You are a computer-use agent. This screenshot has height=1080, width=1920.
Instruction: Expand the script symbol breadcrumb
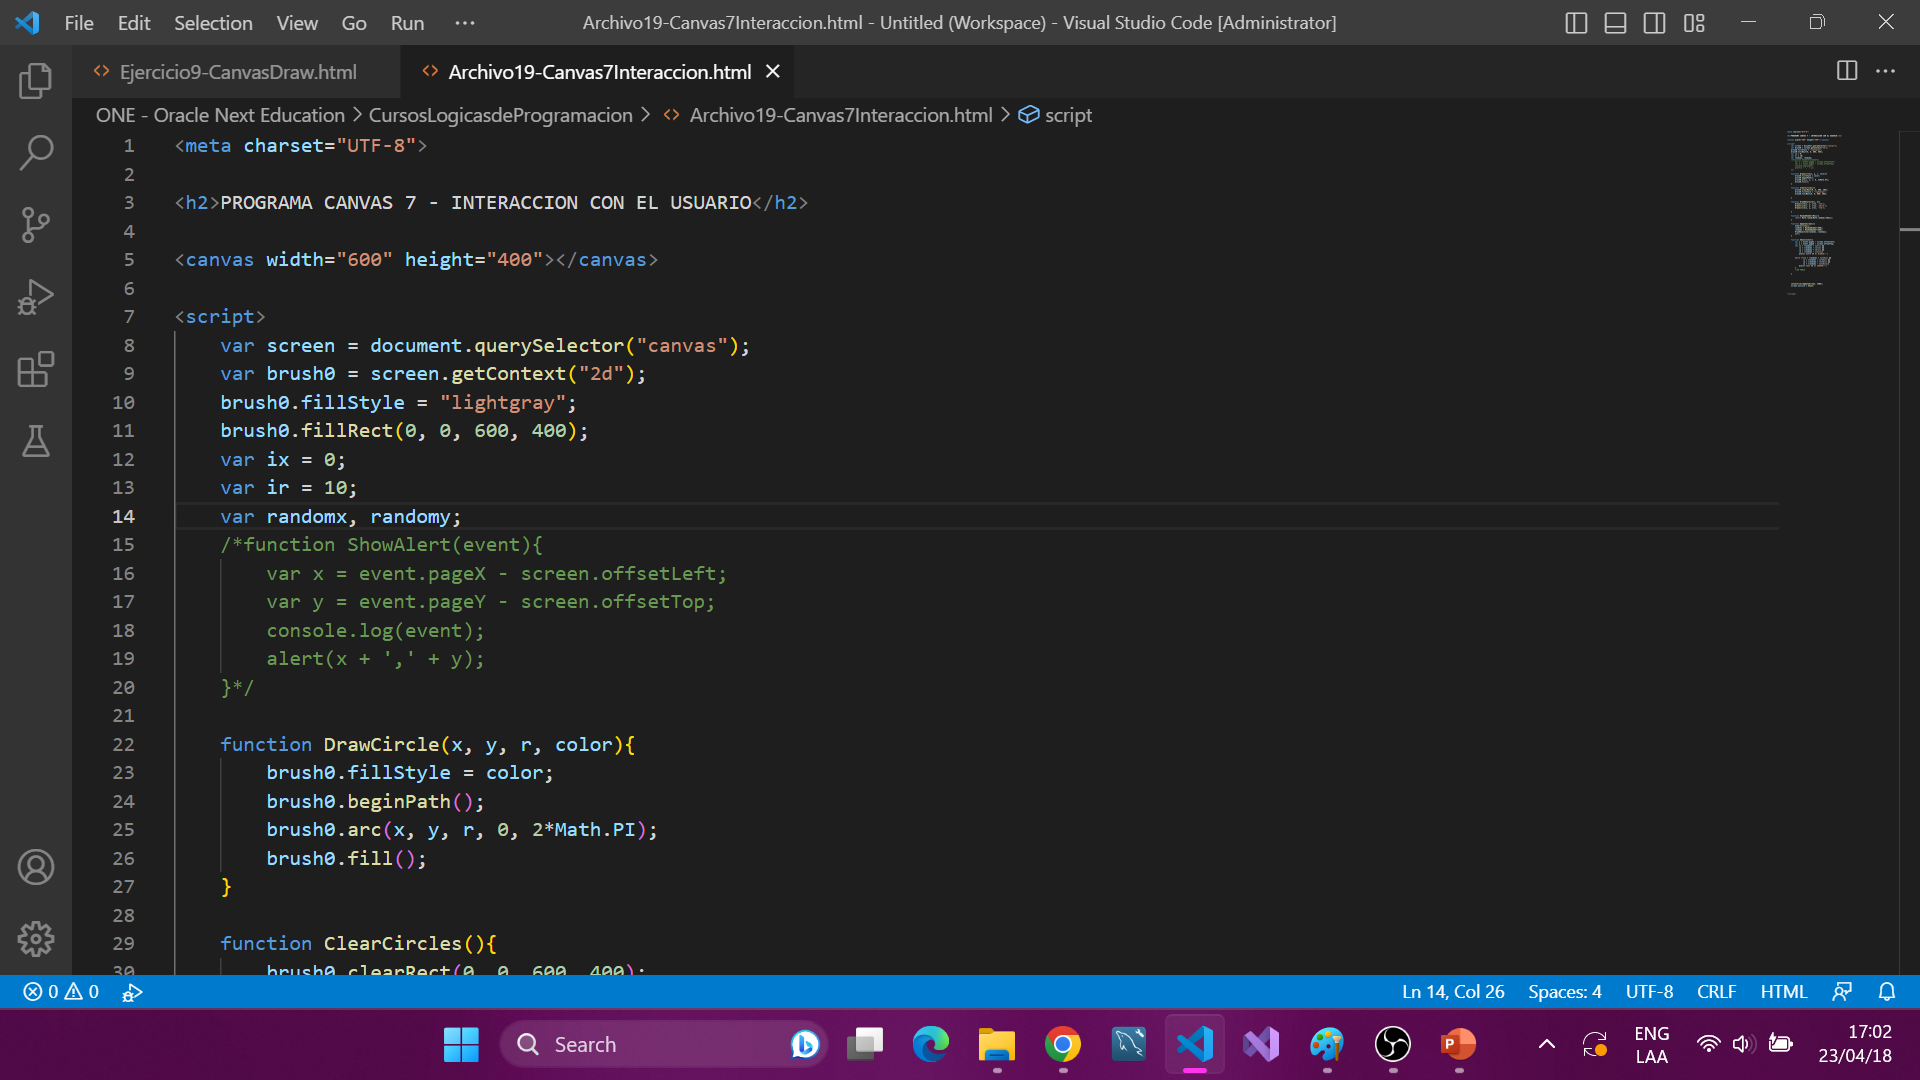[x=1056, y=115]
